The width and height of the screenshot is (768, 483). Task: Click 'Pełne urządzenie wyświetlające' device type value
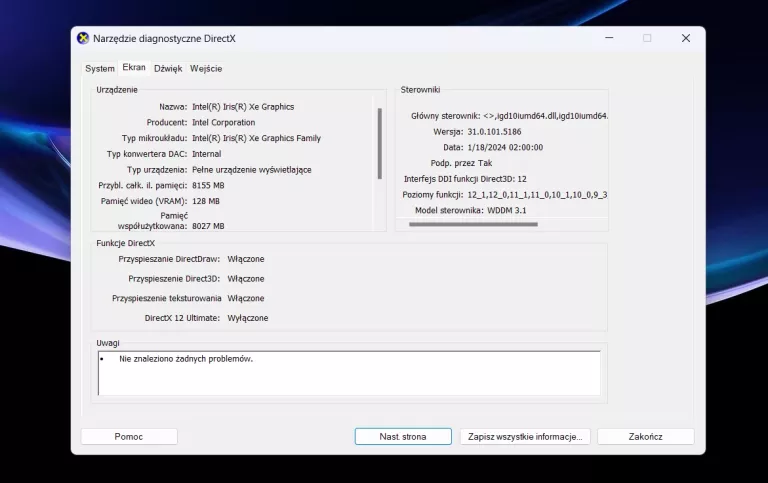click(x=252, y=169)
